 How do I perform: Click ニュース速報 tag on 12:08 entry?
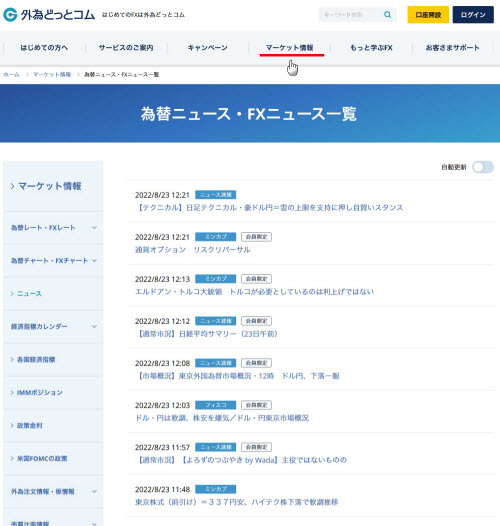[215, 363]
